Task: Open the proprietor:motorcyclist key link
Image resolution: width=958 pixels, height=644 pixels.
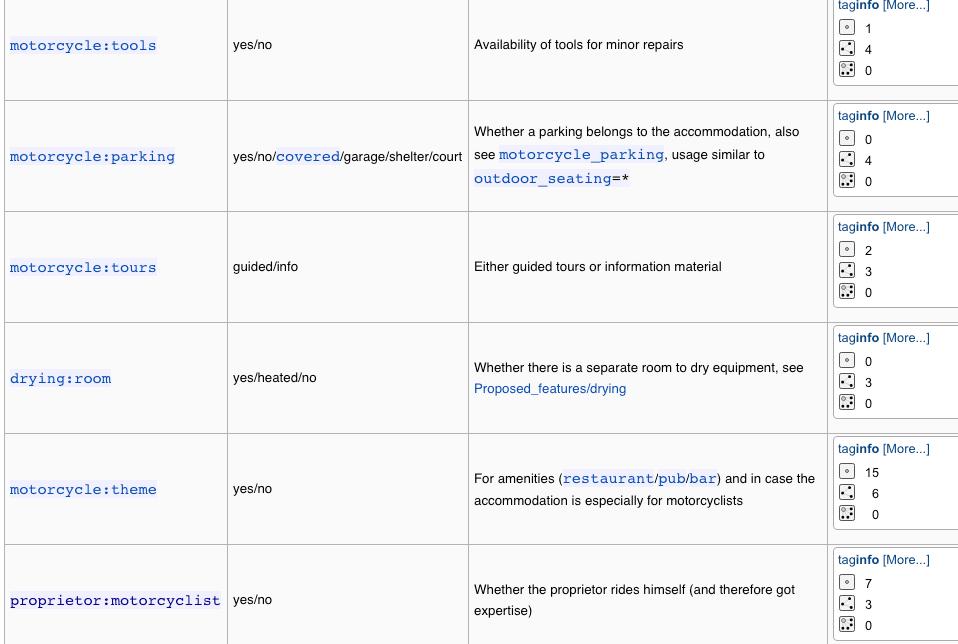Action: 115,600
